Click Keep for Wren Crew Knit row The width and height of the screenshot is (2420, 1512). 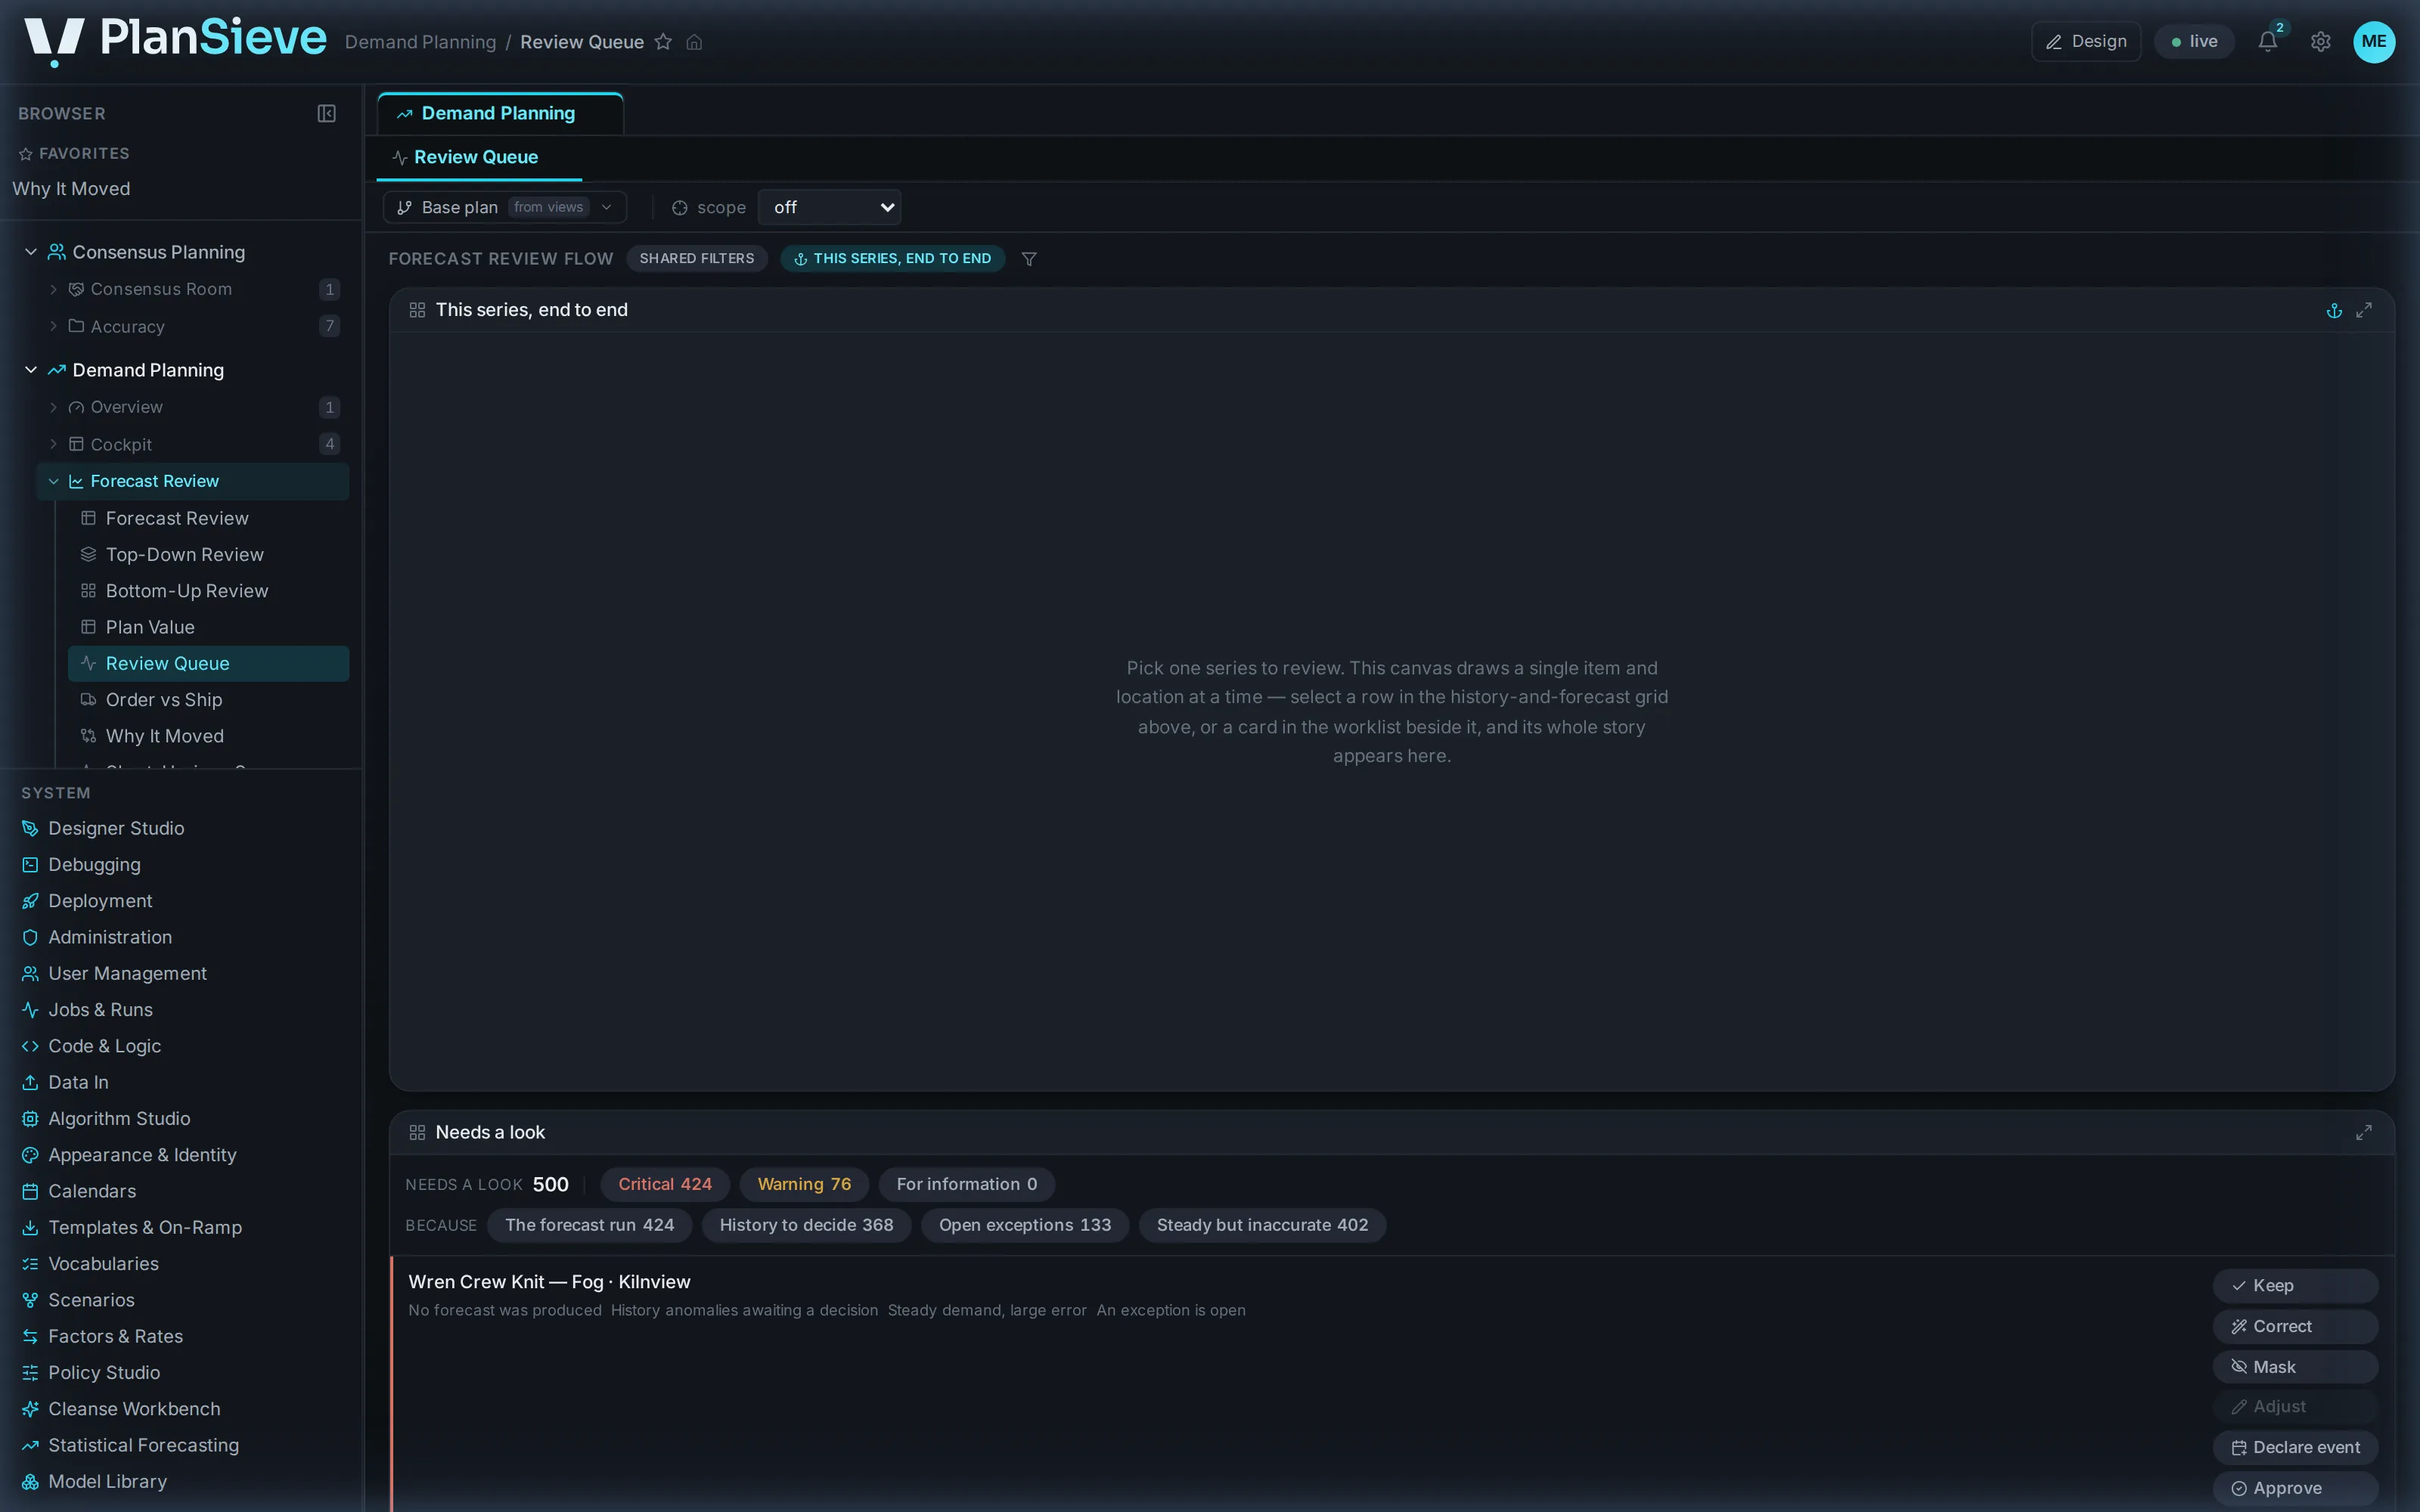pyautogui.click(x=2295, y=1285)
